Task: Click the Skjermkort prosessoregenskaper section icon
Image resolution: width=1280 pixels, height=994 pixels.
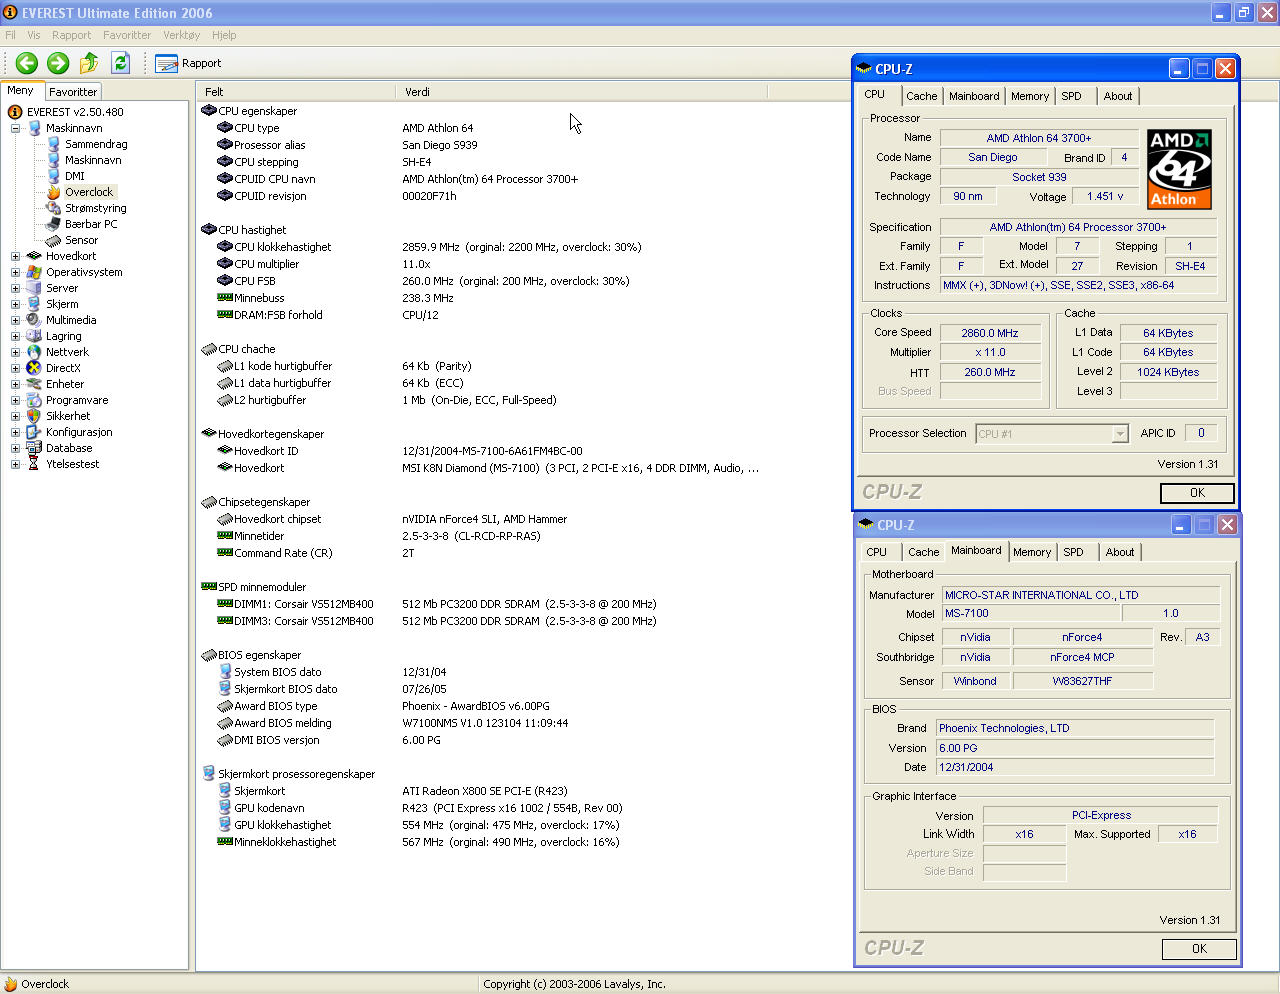Action: click(x=209, y=774)
